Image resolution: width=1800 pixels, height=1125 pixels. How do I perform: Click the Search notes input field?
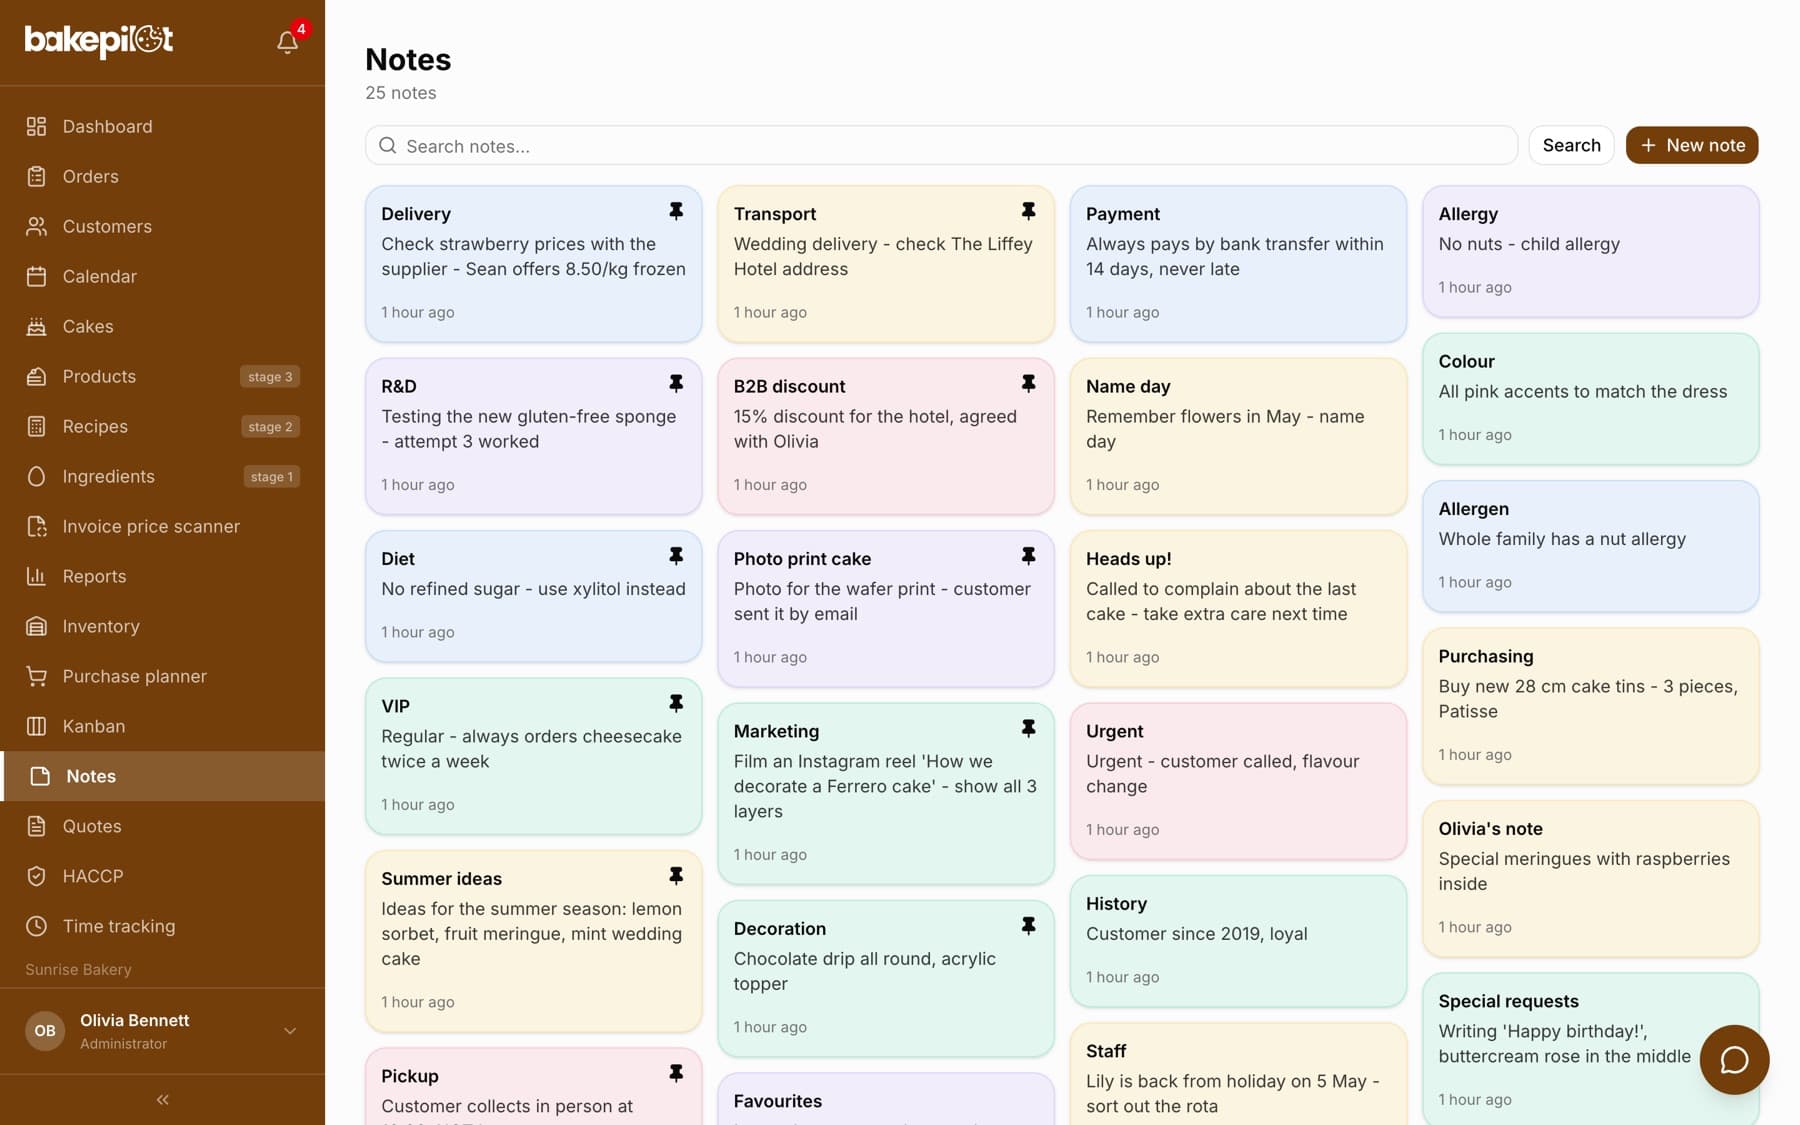941,146
